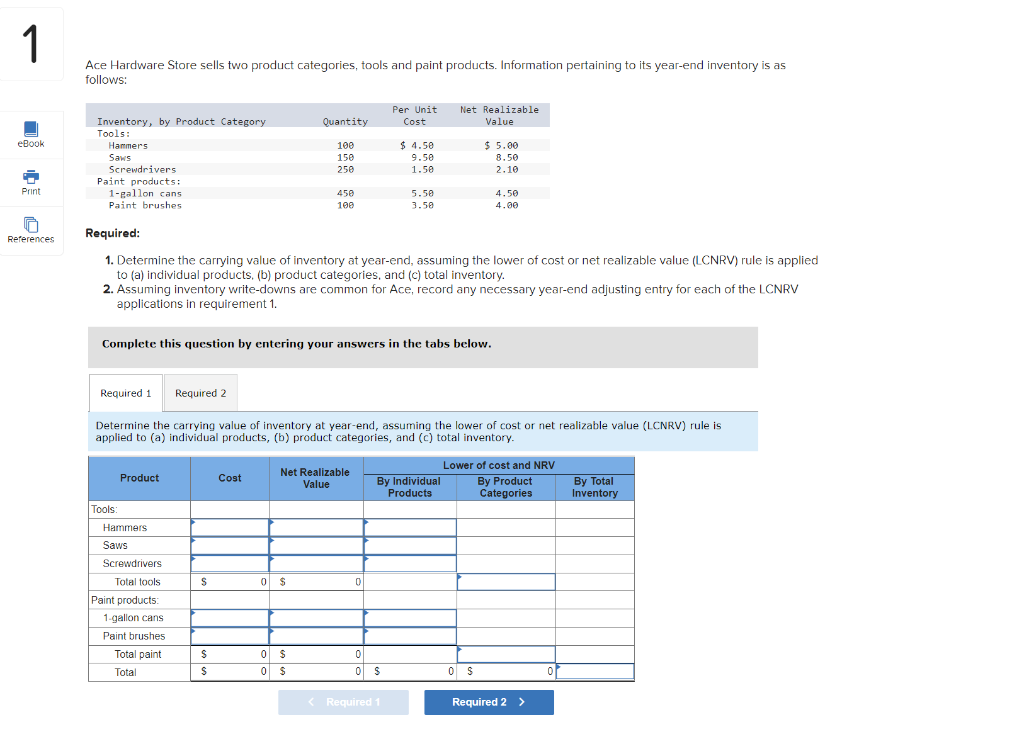Select the Paint brushes By Individual Products cell

[x=409, y=636]
